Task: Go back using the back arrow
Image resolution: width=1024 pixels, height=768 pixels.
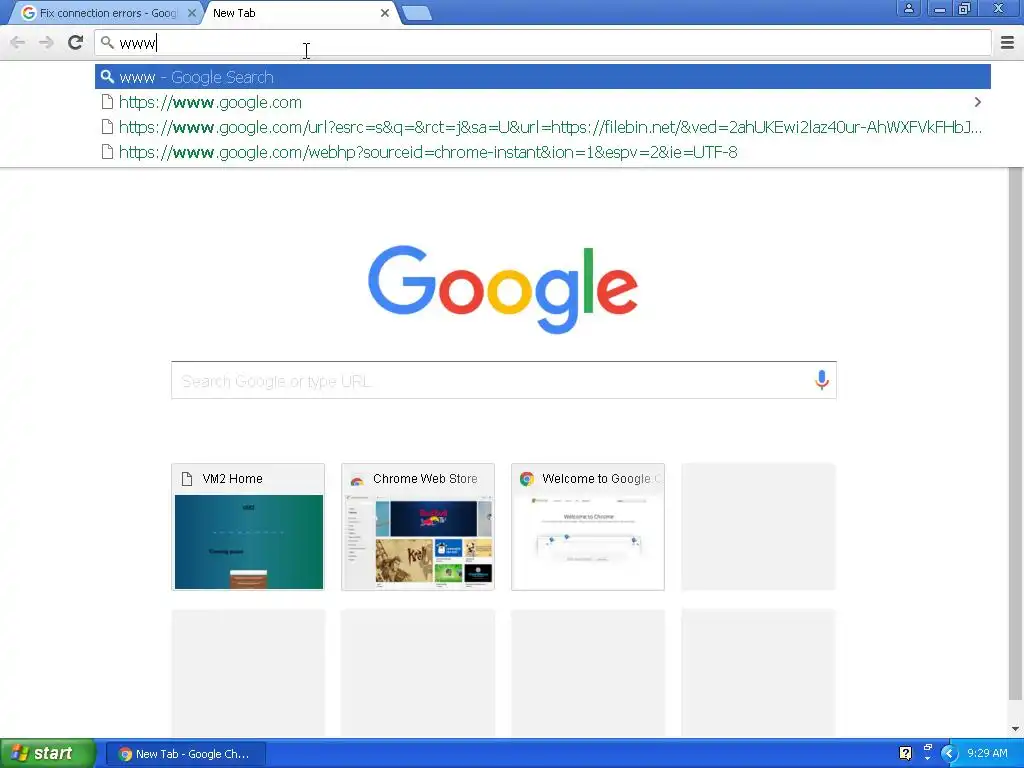Action: (x=18, y=43)
